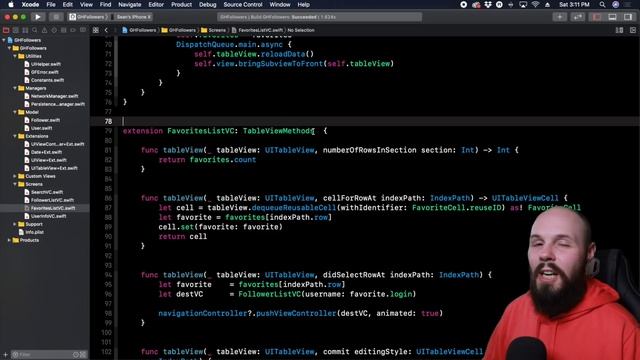
Task: Open the Report navigator tab
Action: [x=83, y=30]
